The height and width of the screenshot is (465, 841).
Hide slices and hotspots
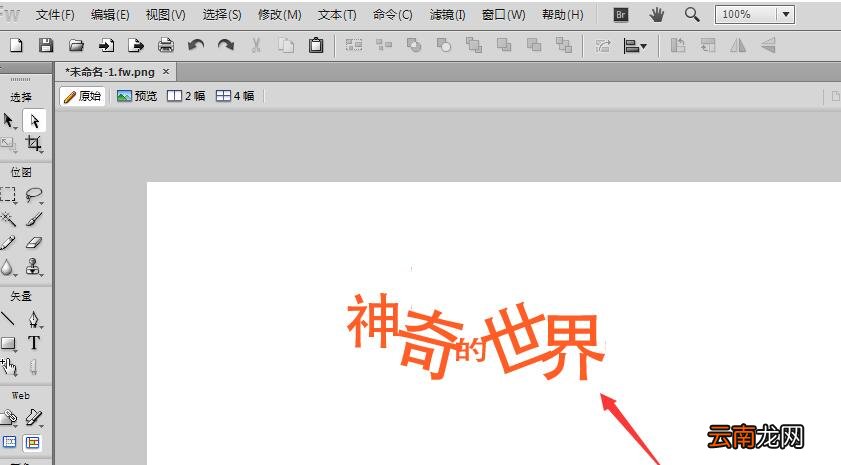(10, 442)
